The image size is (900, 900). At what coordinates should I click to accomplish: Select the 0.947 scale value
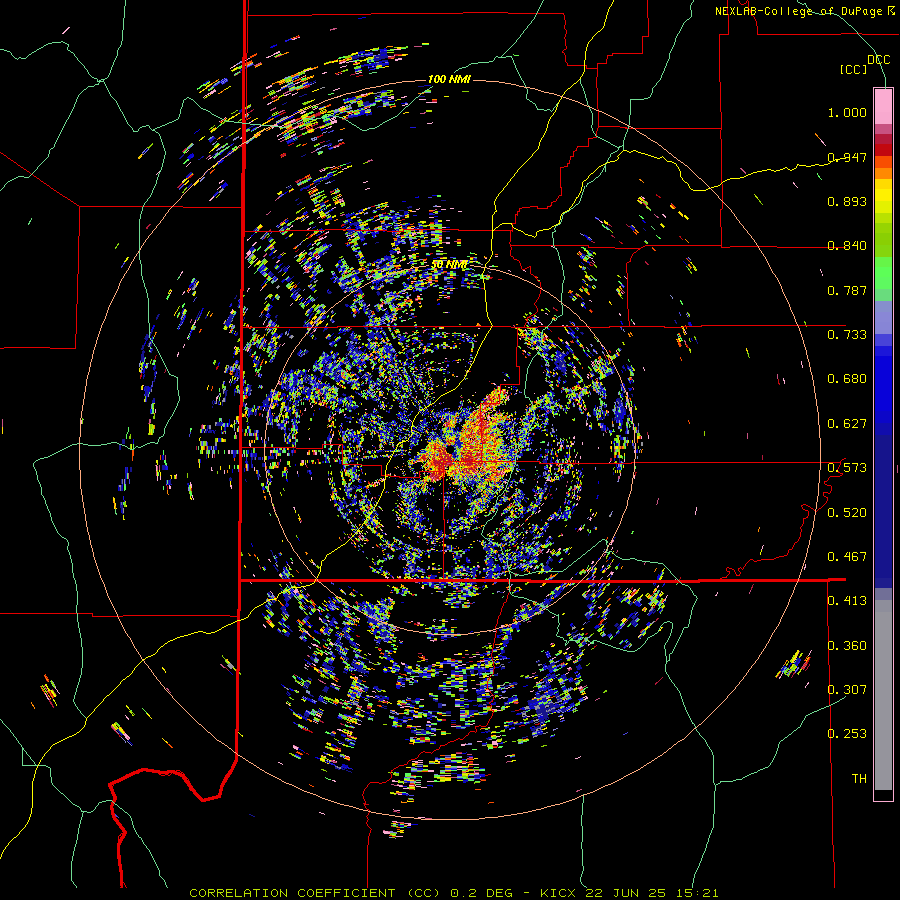[x=847, y=157]
